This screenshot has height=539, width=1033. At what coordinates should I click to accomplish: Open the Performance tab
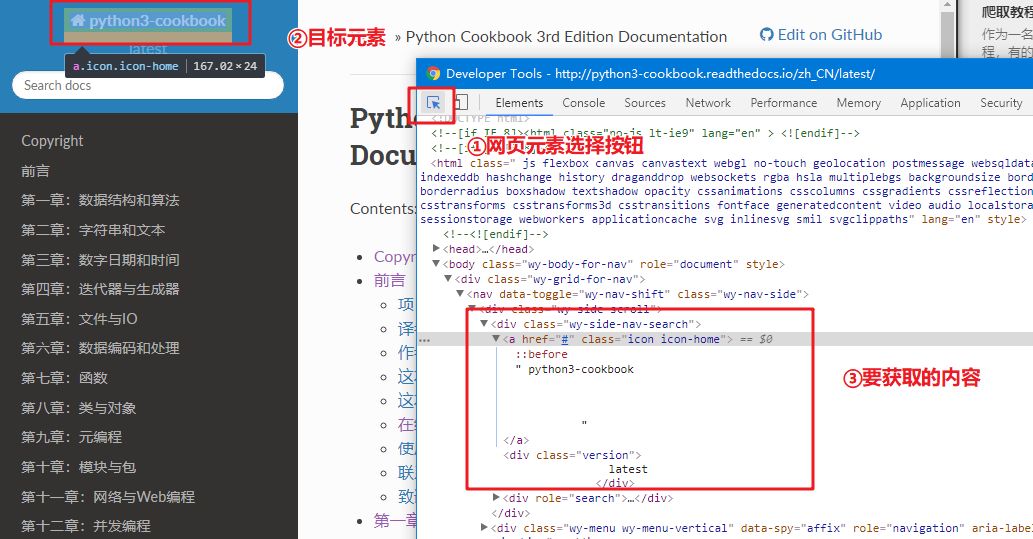point(783,103)
